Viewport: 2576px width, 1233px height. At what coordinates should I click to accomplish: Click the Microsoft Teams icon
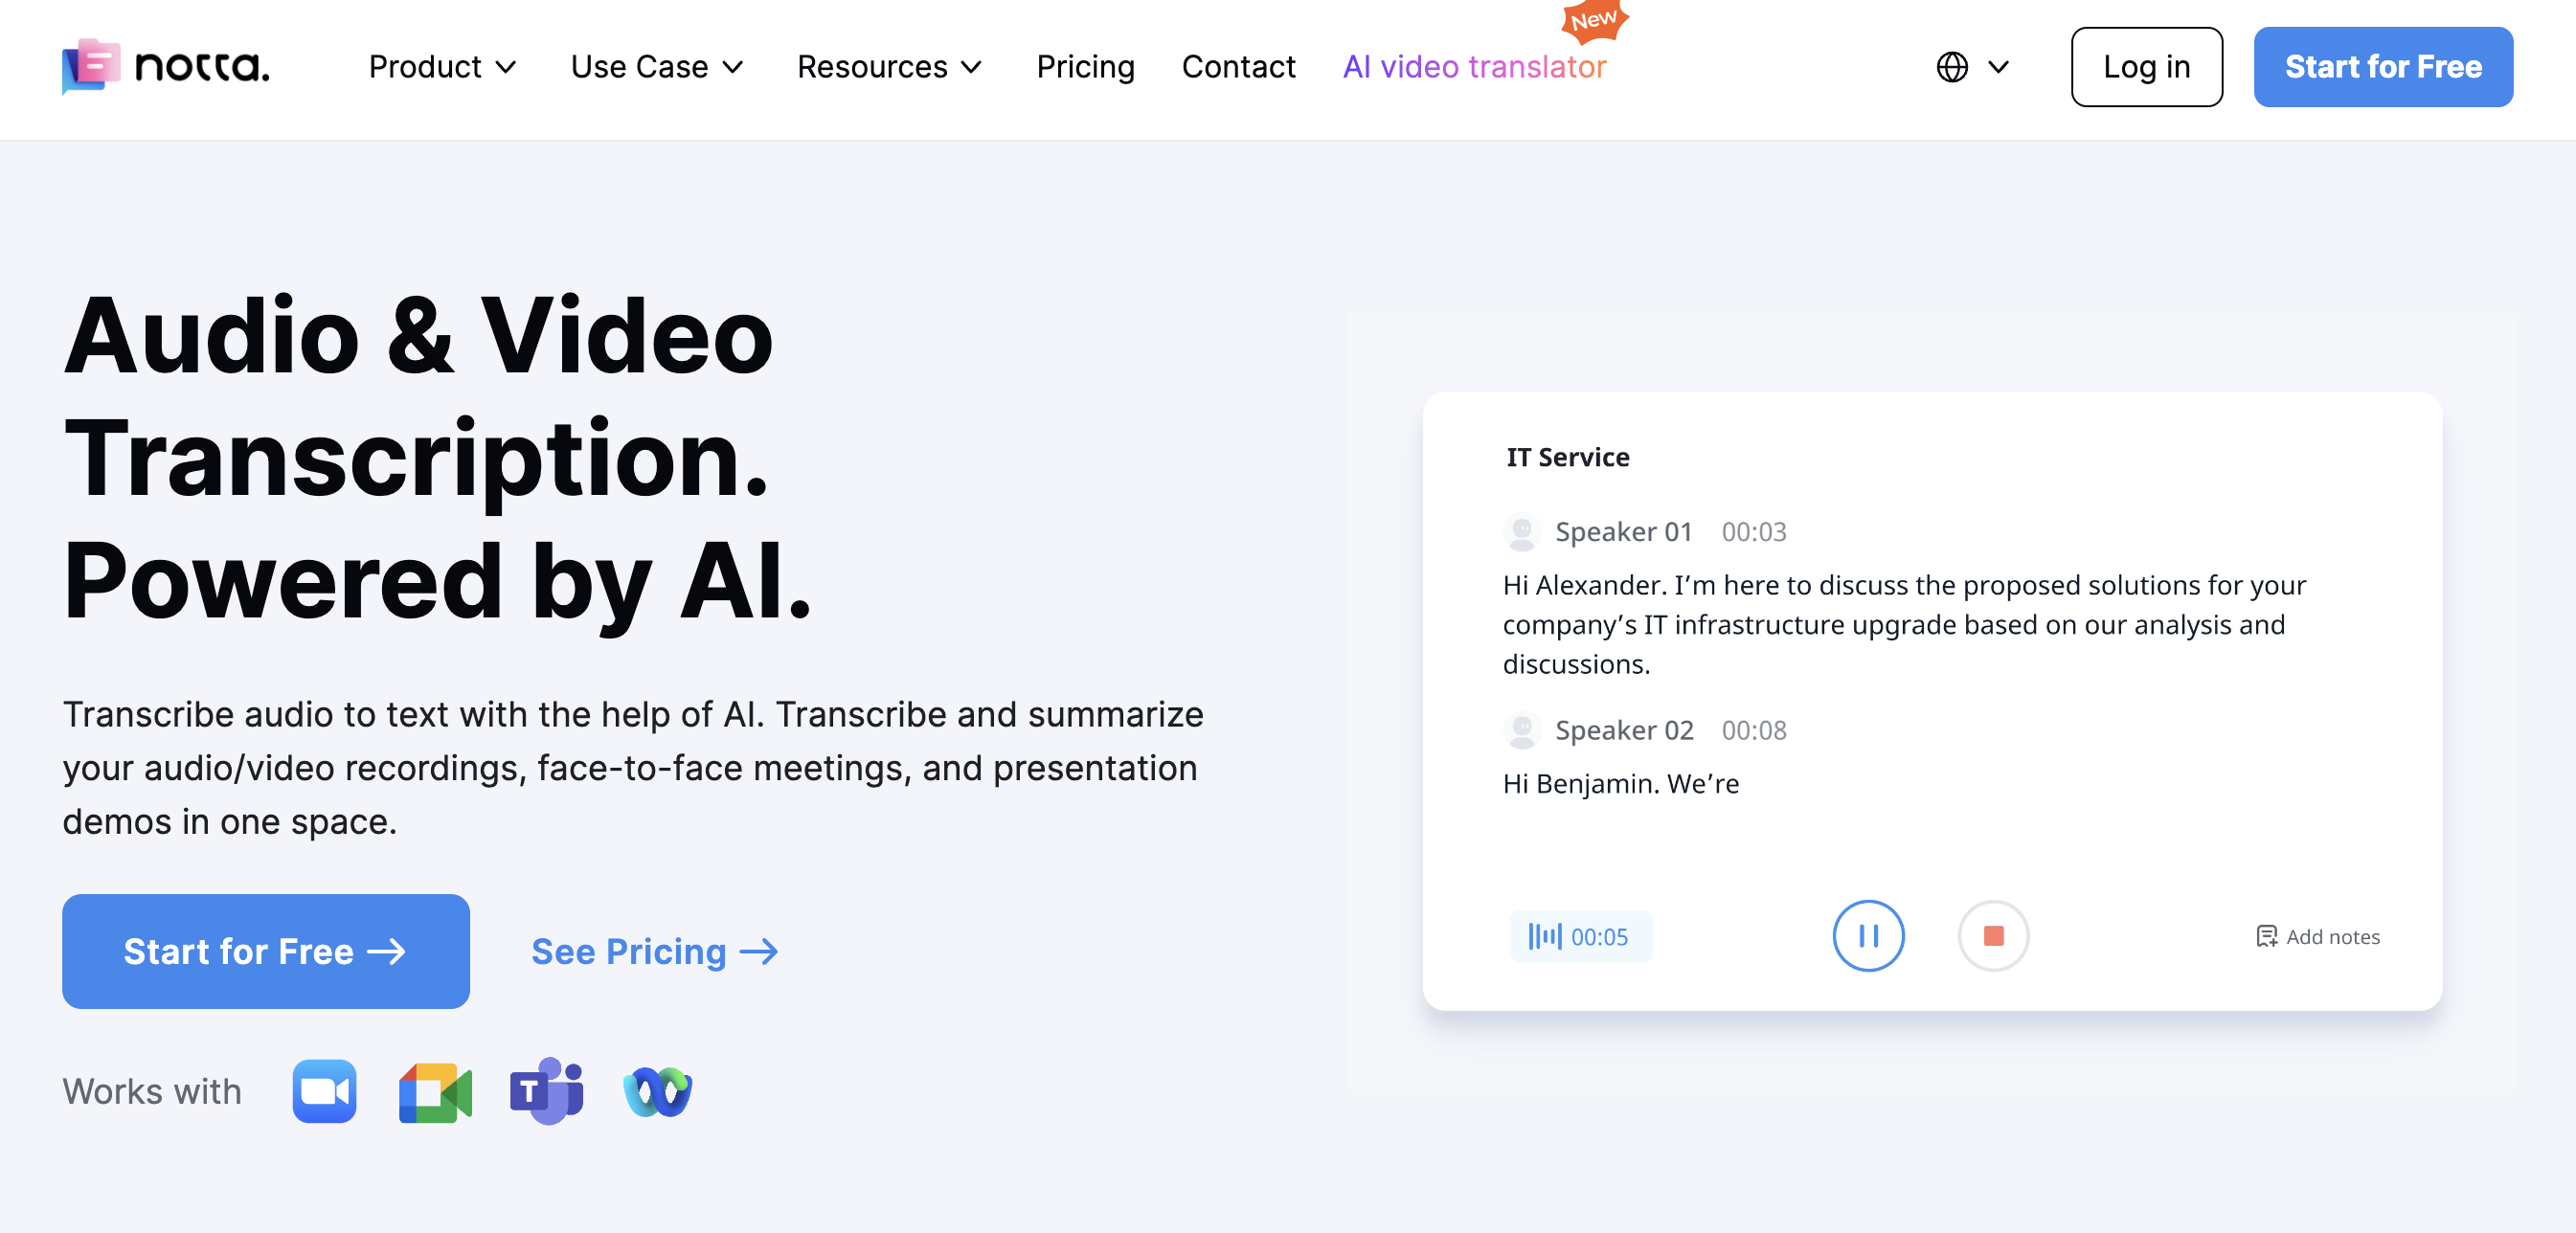click(x=546, y=1091)
